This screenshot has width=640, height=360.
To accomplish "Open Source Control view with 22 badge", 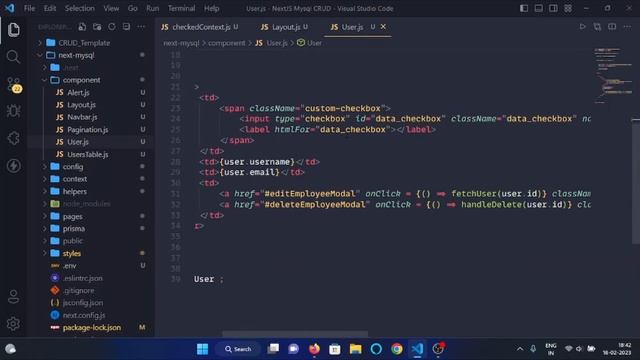I will coord(14,84).
